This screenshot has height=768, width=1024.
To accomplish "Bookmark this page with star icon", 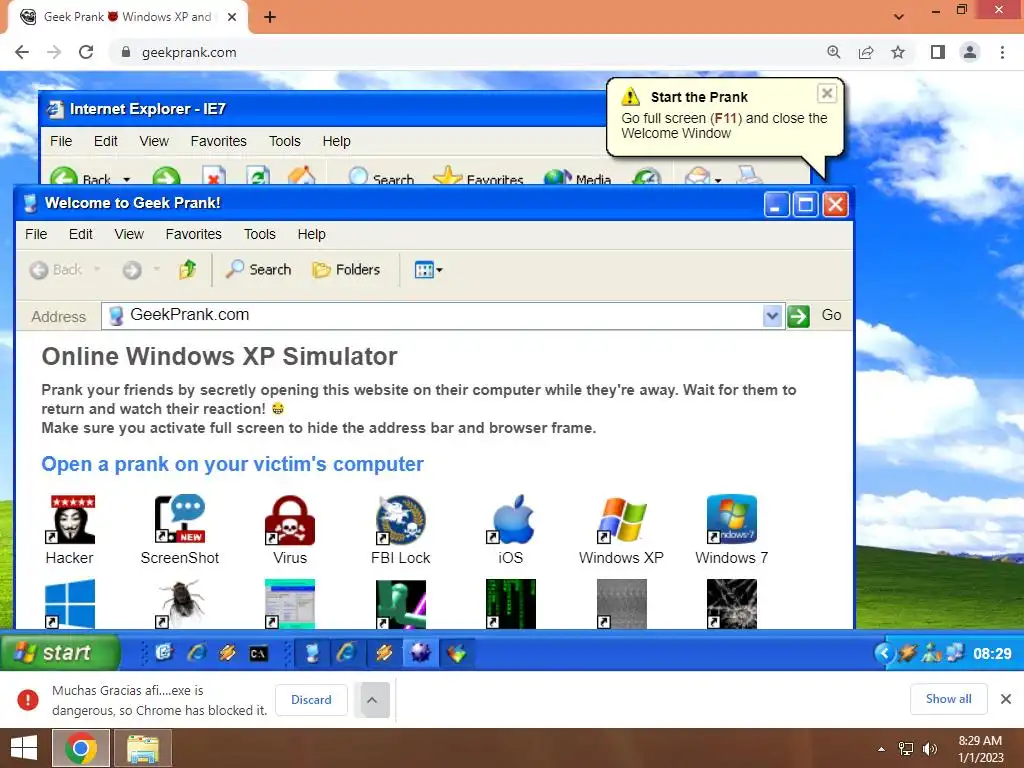I will 898,52.
